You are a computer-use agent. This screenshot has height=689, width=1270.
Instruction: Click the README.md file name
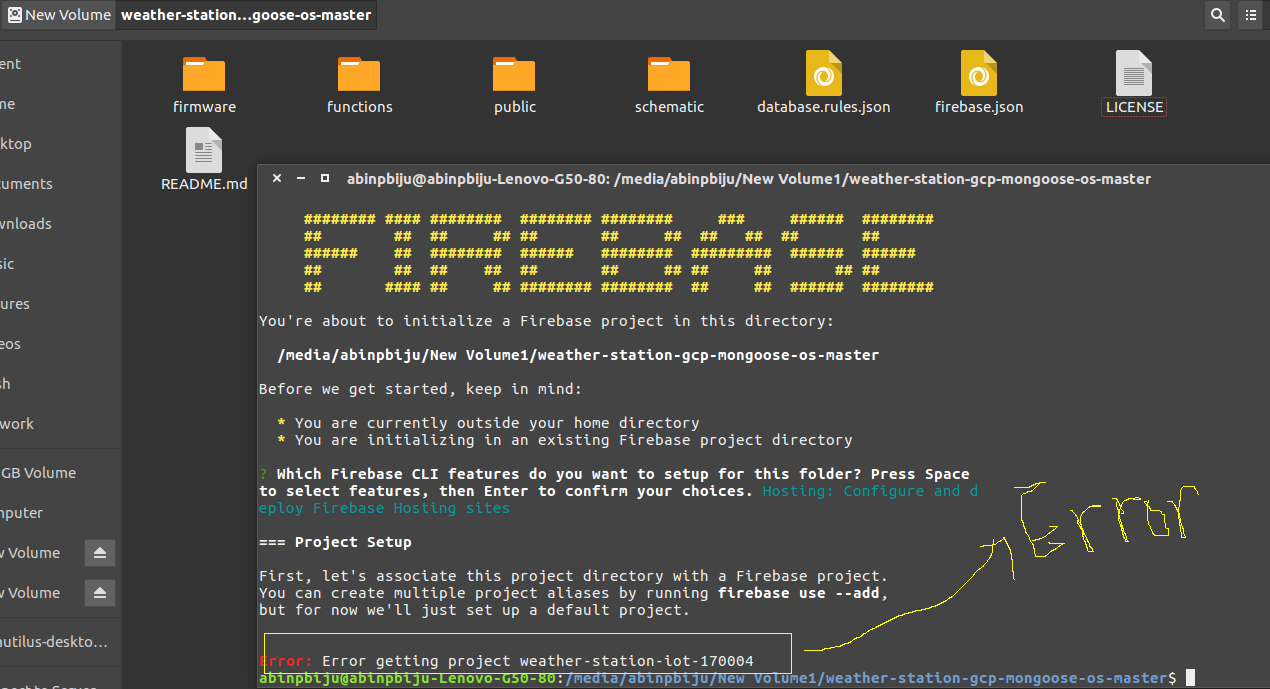[204, 184]
